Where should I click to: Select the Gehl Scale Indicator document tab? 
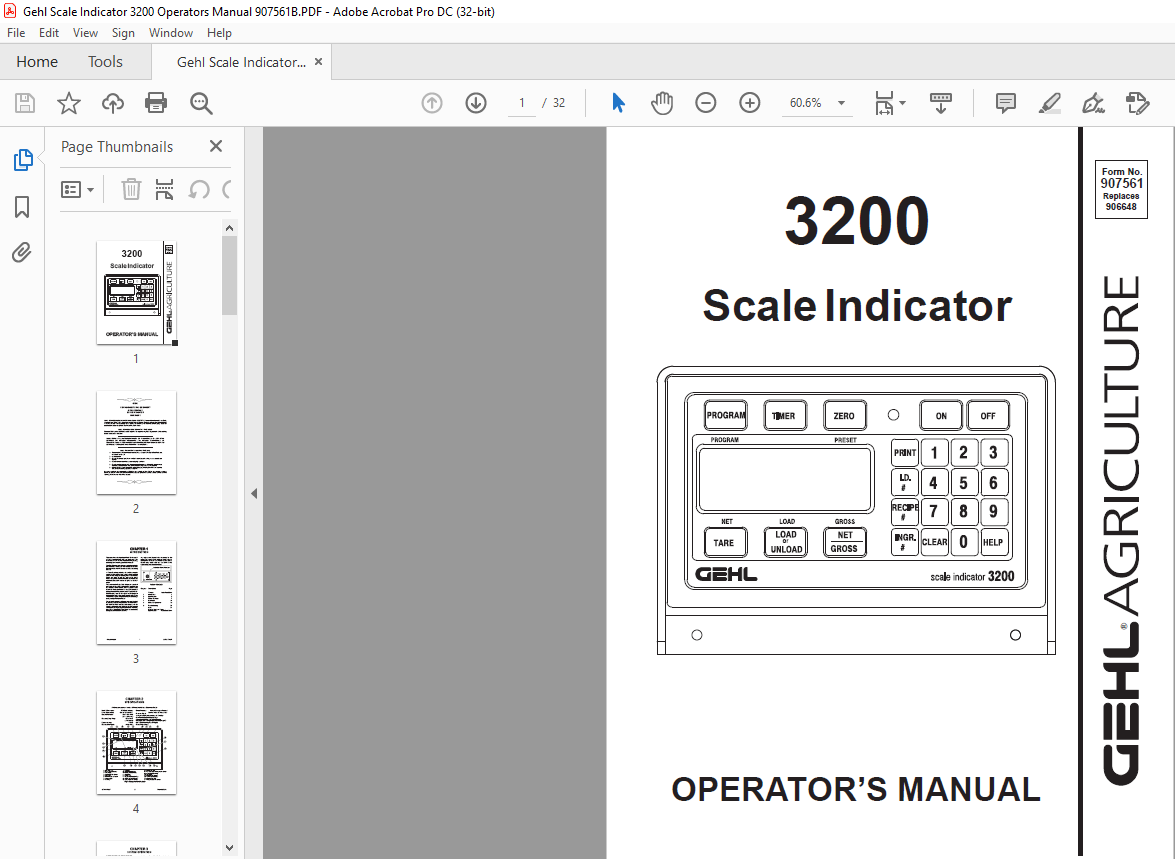click(x=241, y=62)
